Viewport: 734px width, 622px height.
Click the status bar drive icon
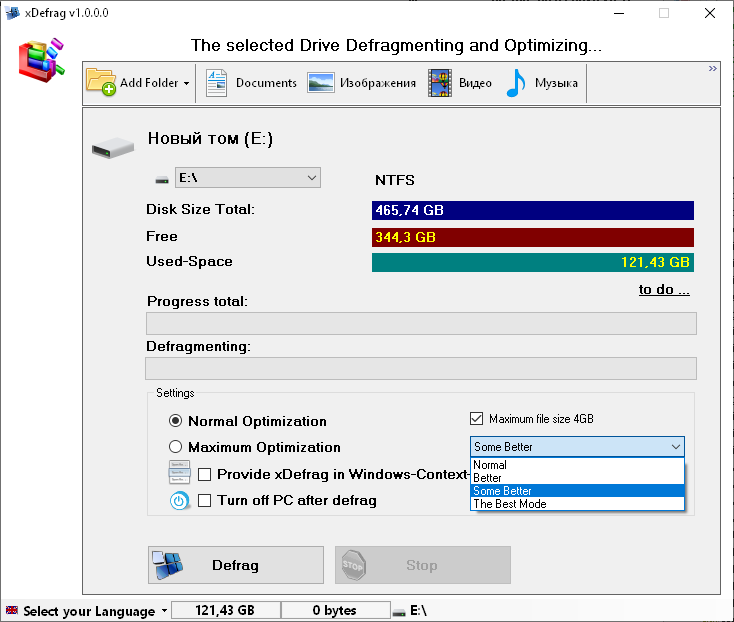coord(399,613)
